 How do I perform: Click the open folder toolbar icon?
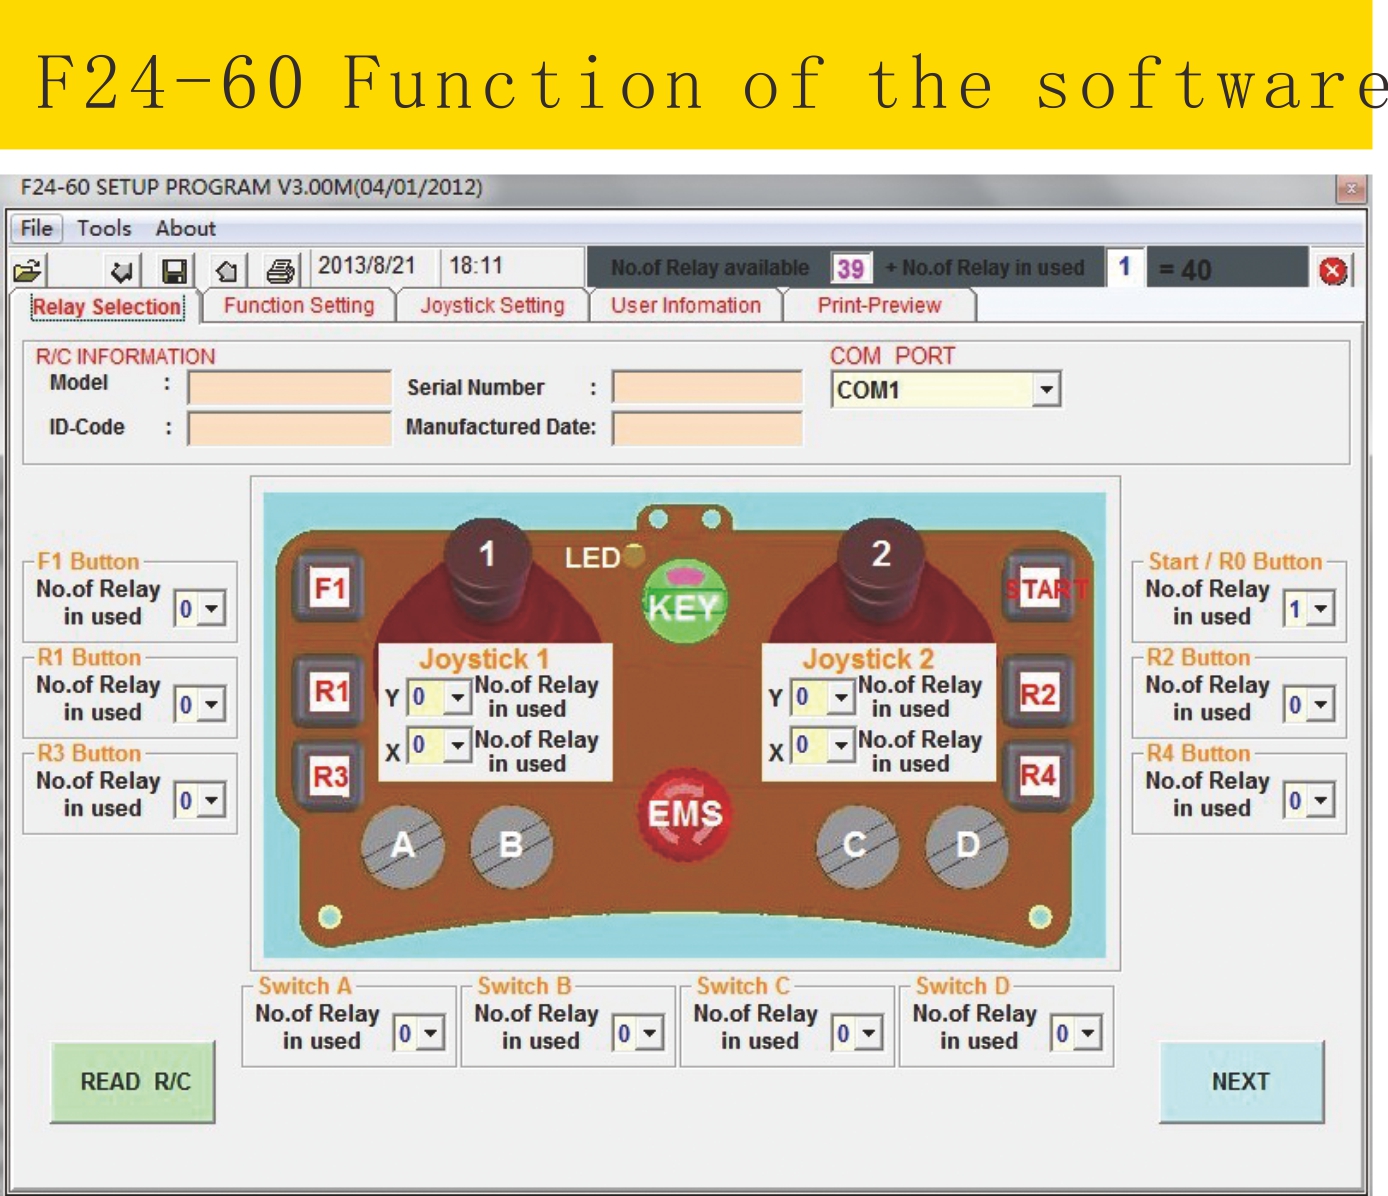[x=27, y=271]
